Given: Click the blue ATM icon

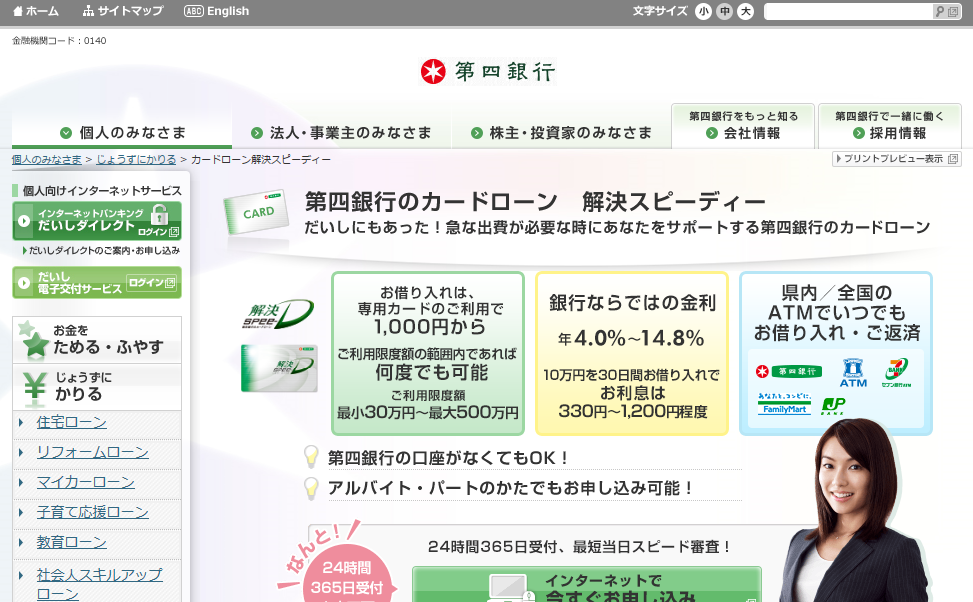Looking at the screenshot, I should point(853,372).
